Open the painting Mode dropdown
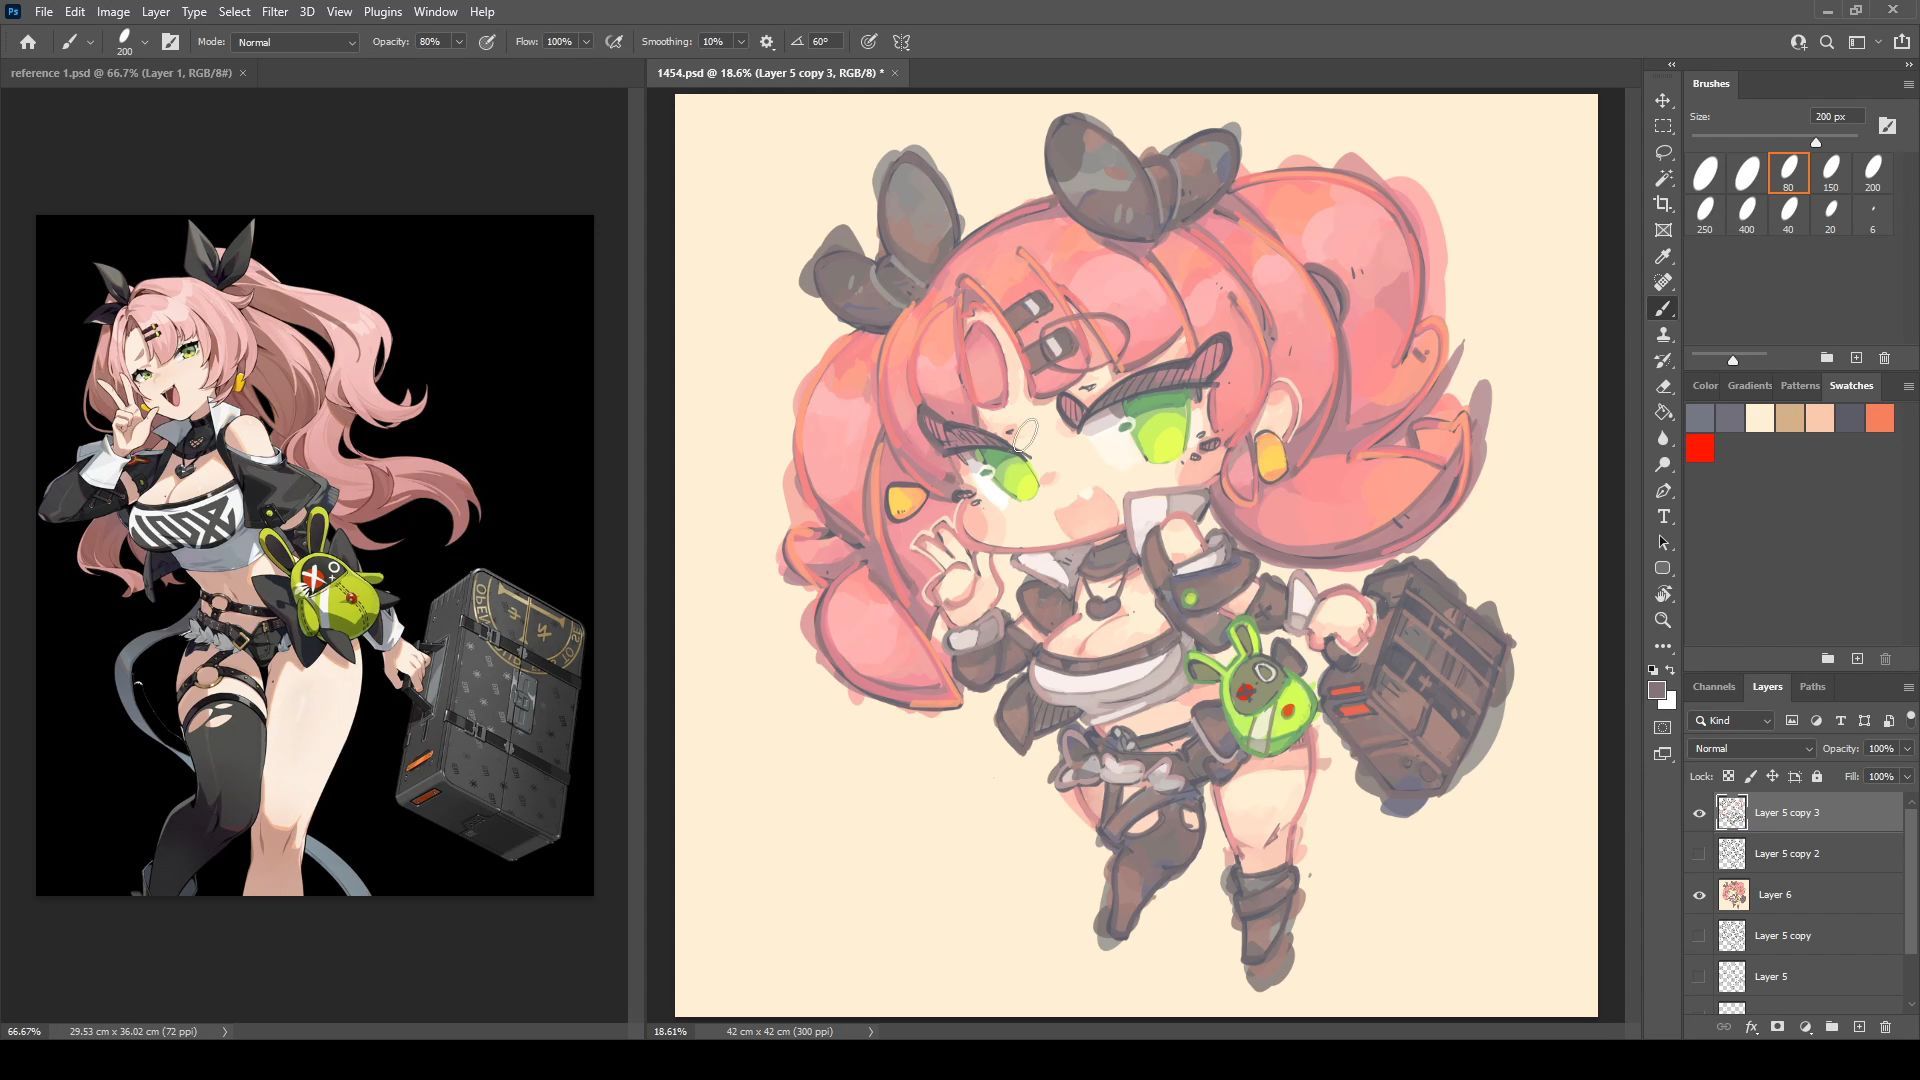Image resolution: width=1920 pixels, height=1080 pixels. click(295, 42)
